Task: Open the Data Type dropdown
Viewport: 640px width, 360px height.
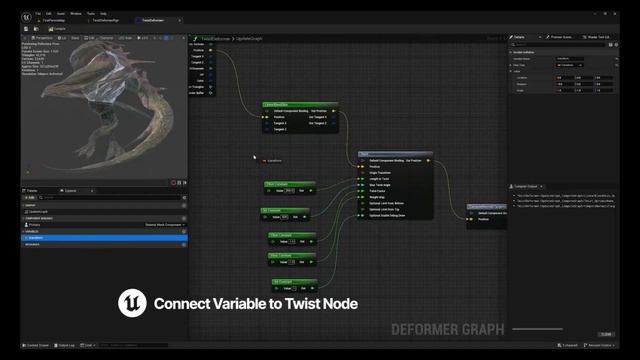Action: (569, 65)
